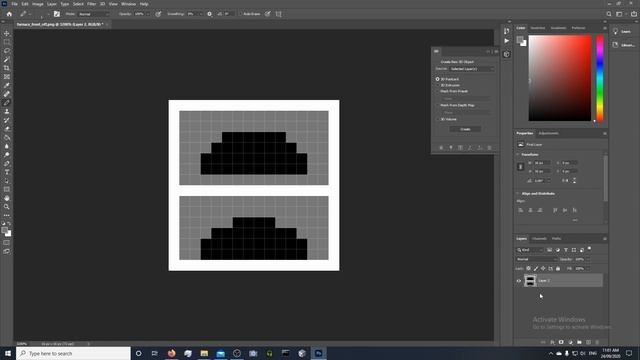The height and width of the screenshot is (360, 640).
Task: Select the Eraser tool
Action: coord(7,129)
